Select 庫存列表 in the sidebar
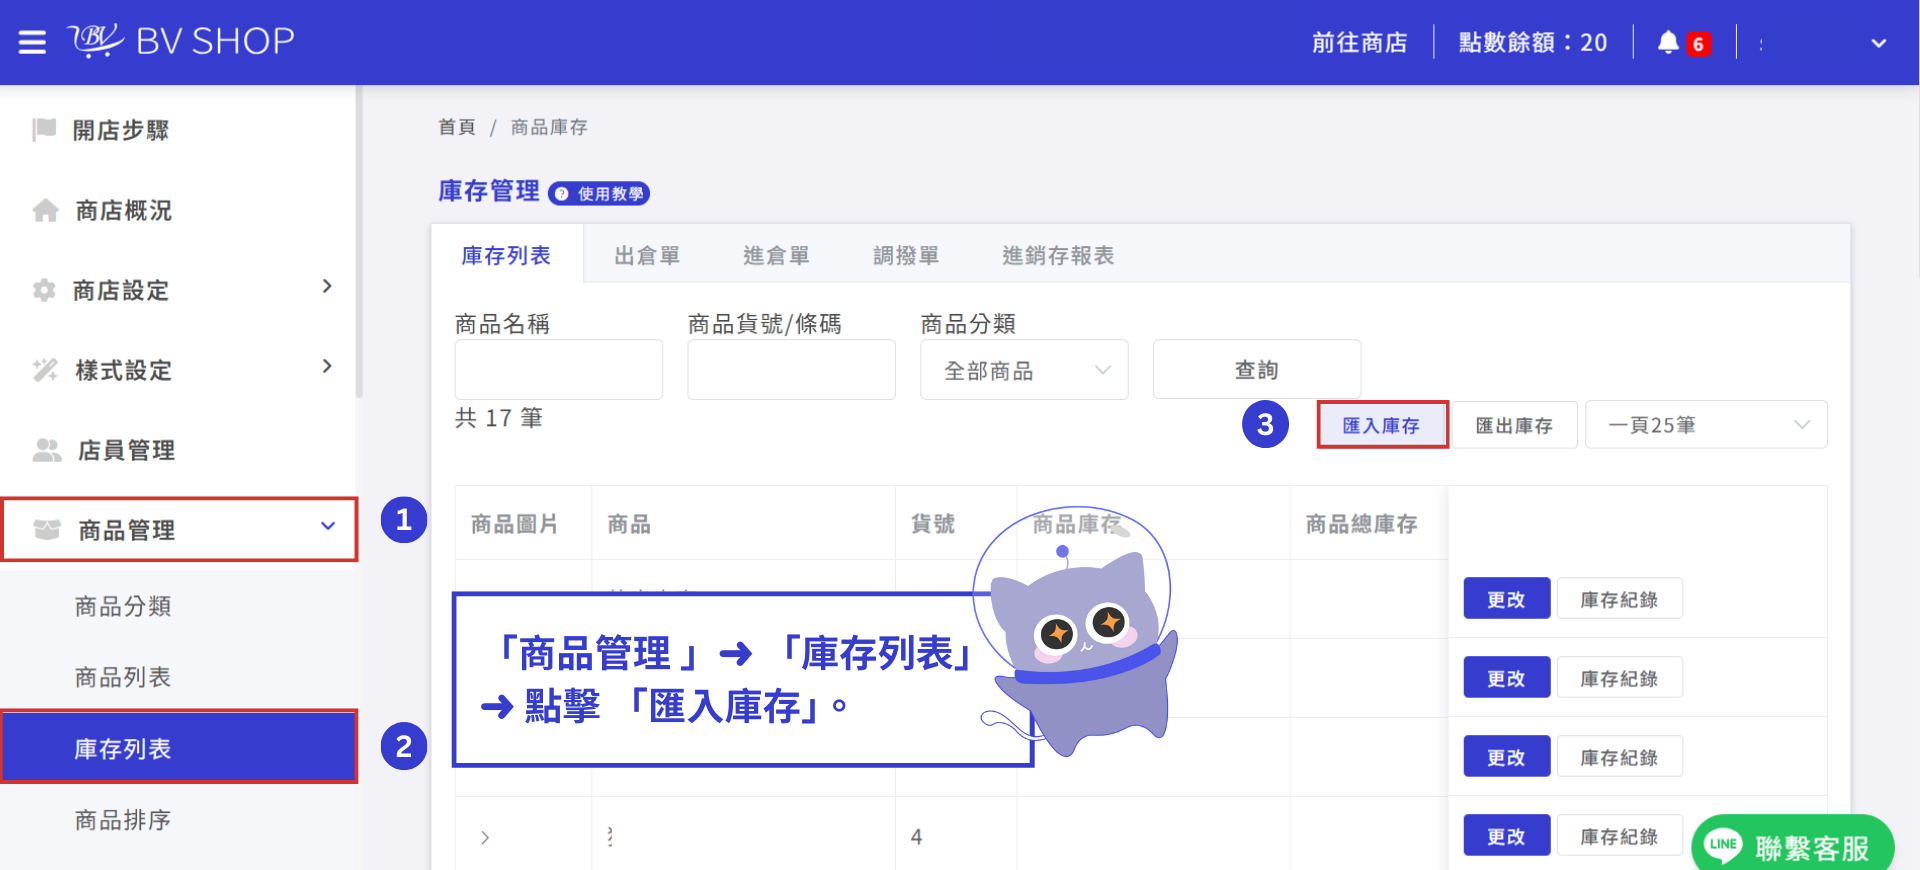Screen dimensions: 1920x870 (180, 747)
